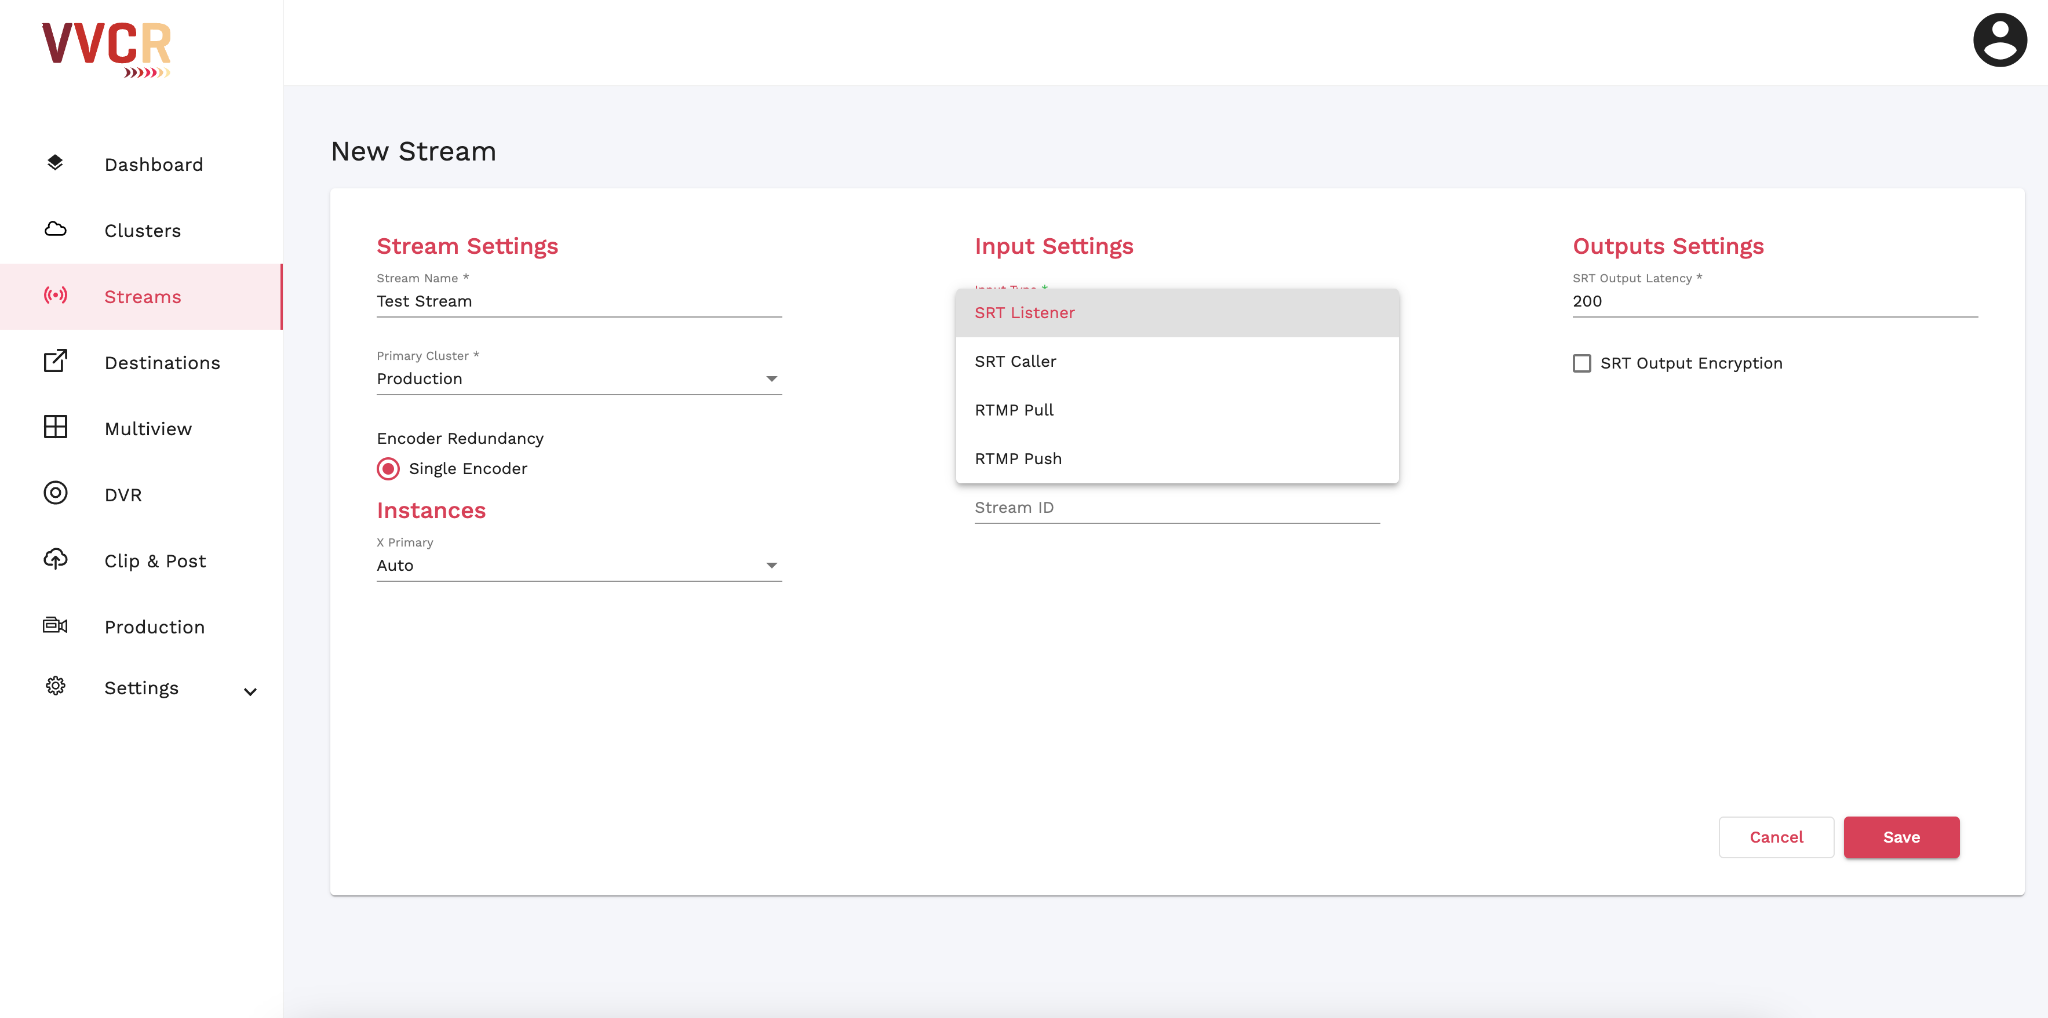The image size is (2048, 1018).
Task: Click the Streams broadcast icon
Action: pyautogui.click(x=55, y=296)
